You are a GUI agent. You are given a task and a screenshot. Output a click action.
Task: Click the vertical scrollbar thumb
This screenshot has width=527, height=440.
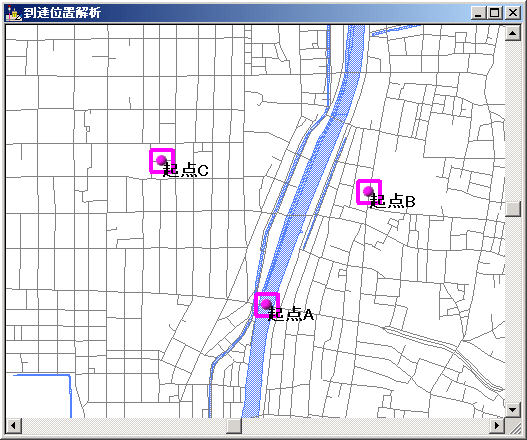(513, 209)
